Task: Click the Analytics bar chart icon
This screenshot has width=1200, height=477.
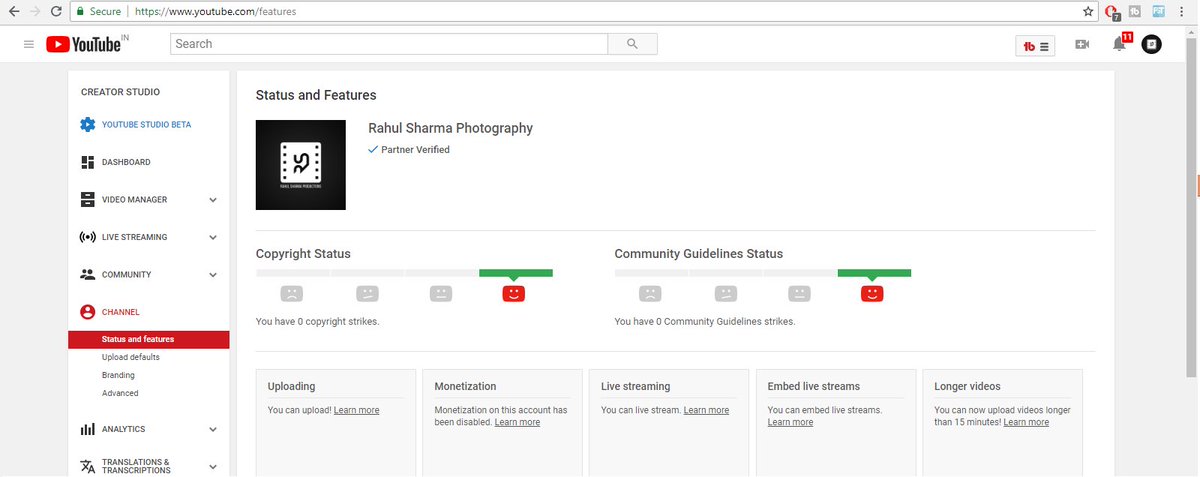Action: 87,429
